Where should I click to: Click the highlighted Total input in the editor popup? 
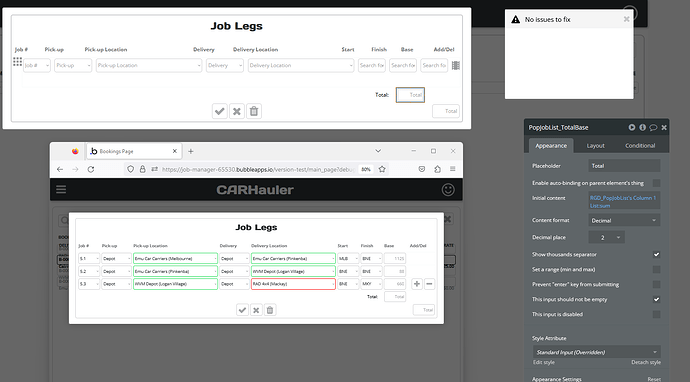pos(410,95)
